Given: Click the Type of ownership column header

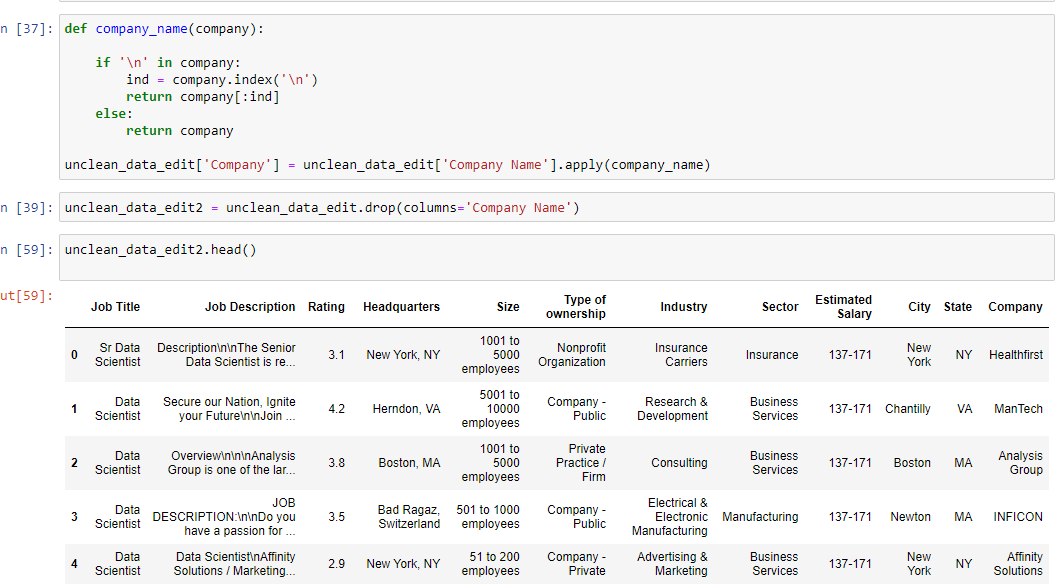Looking at the screenshot, I should 576,306.
